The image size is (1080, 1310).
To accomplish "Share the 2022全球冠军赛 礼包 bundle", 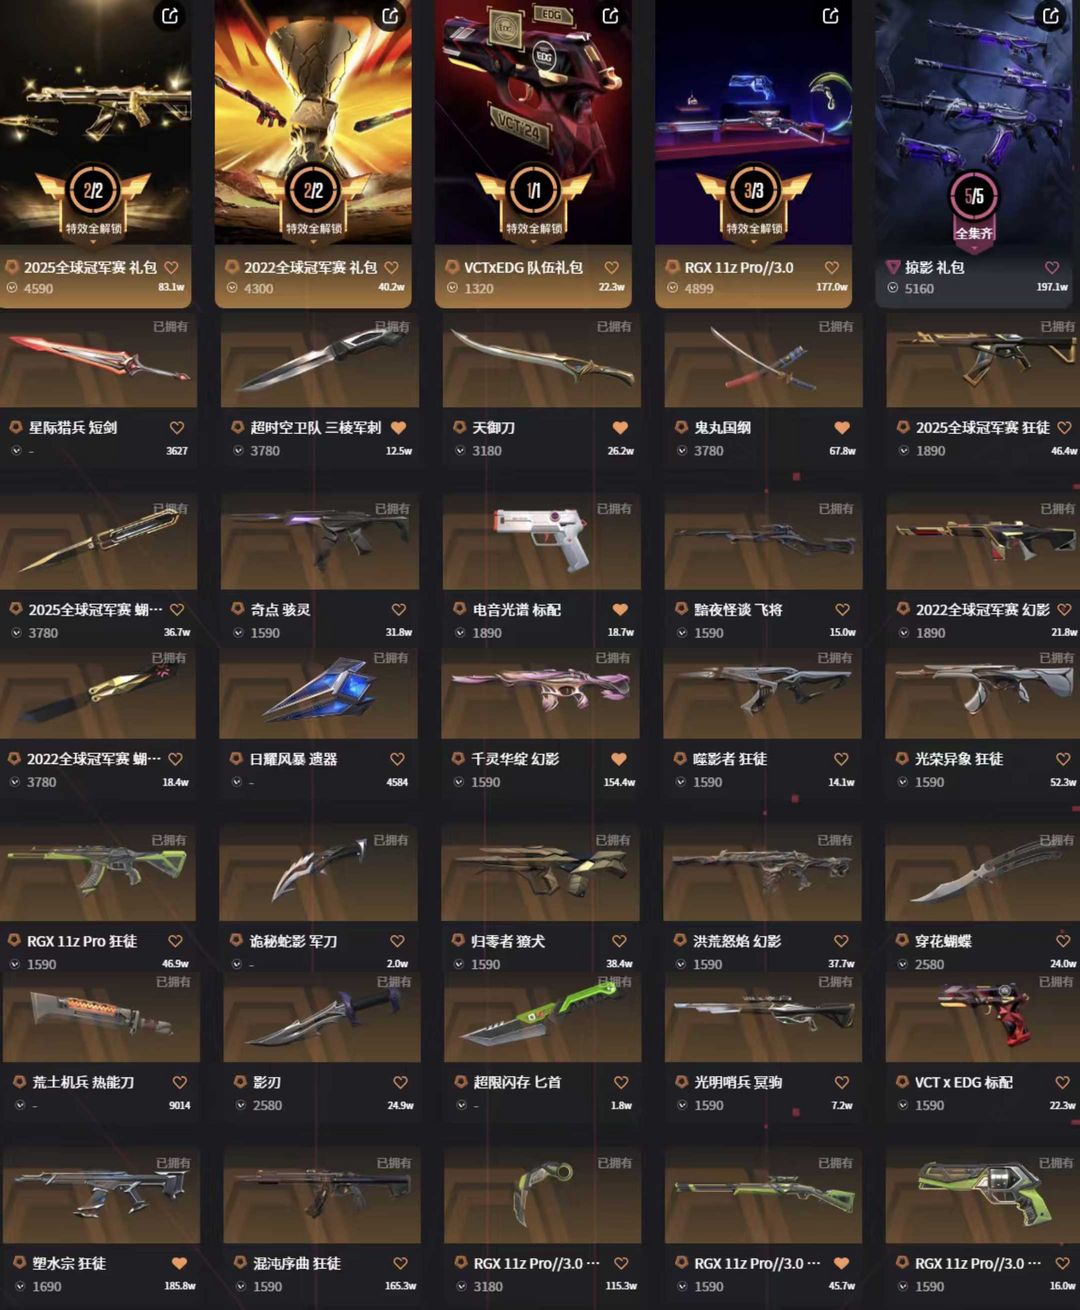I will [x=391, y=16].
